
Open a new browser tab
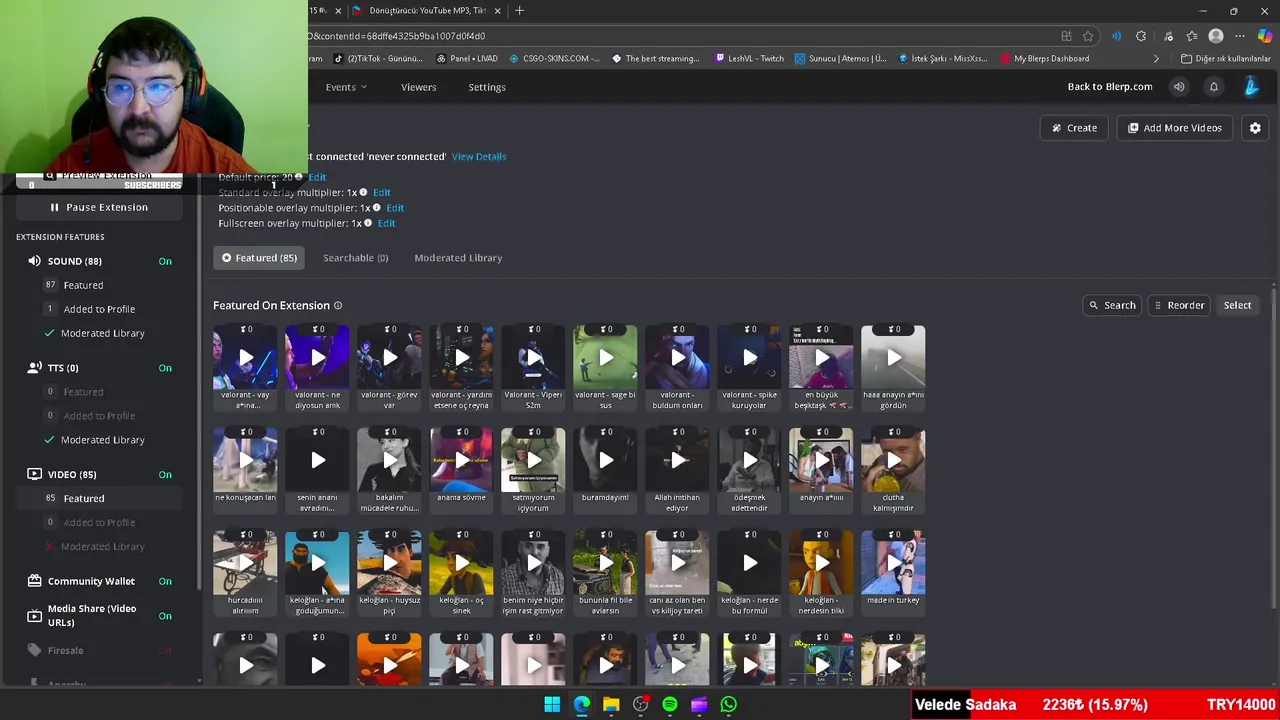click(x=519, y=11)
